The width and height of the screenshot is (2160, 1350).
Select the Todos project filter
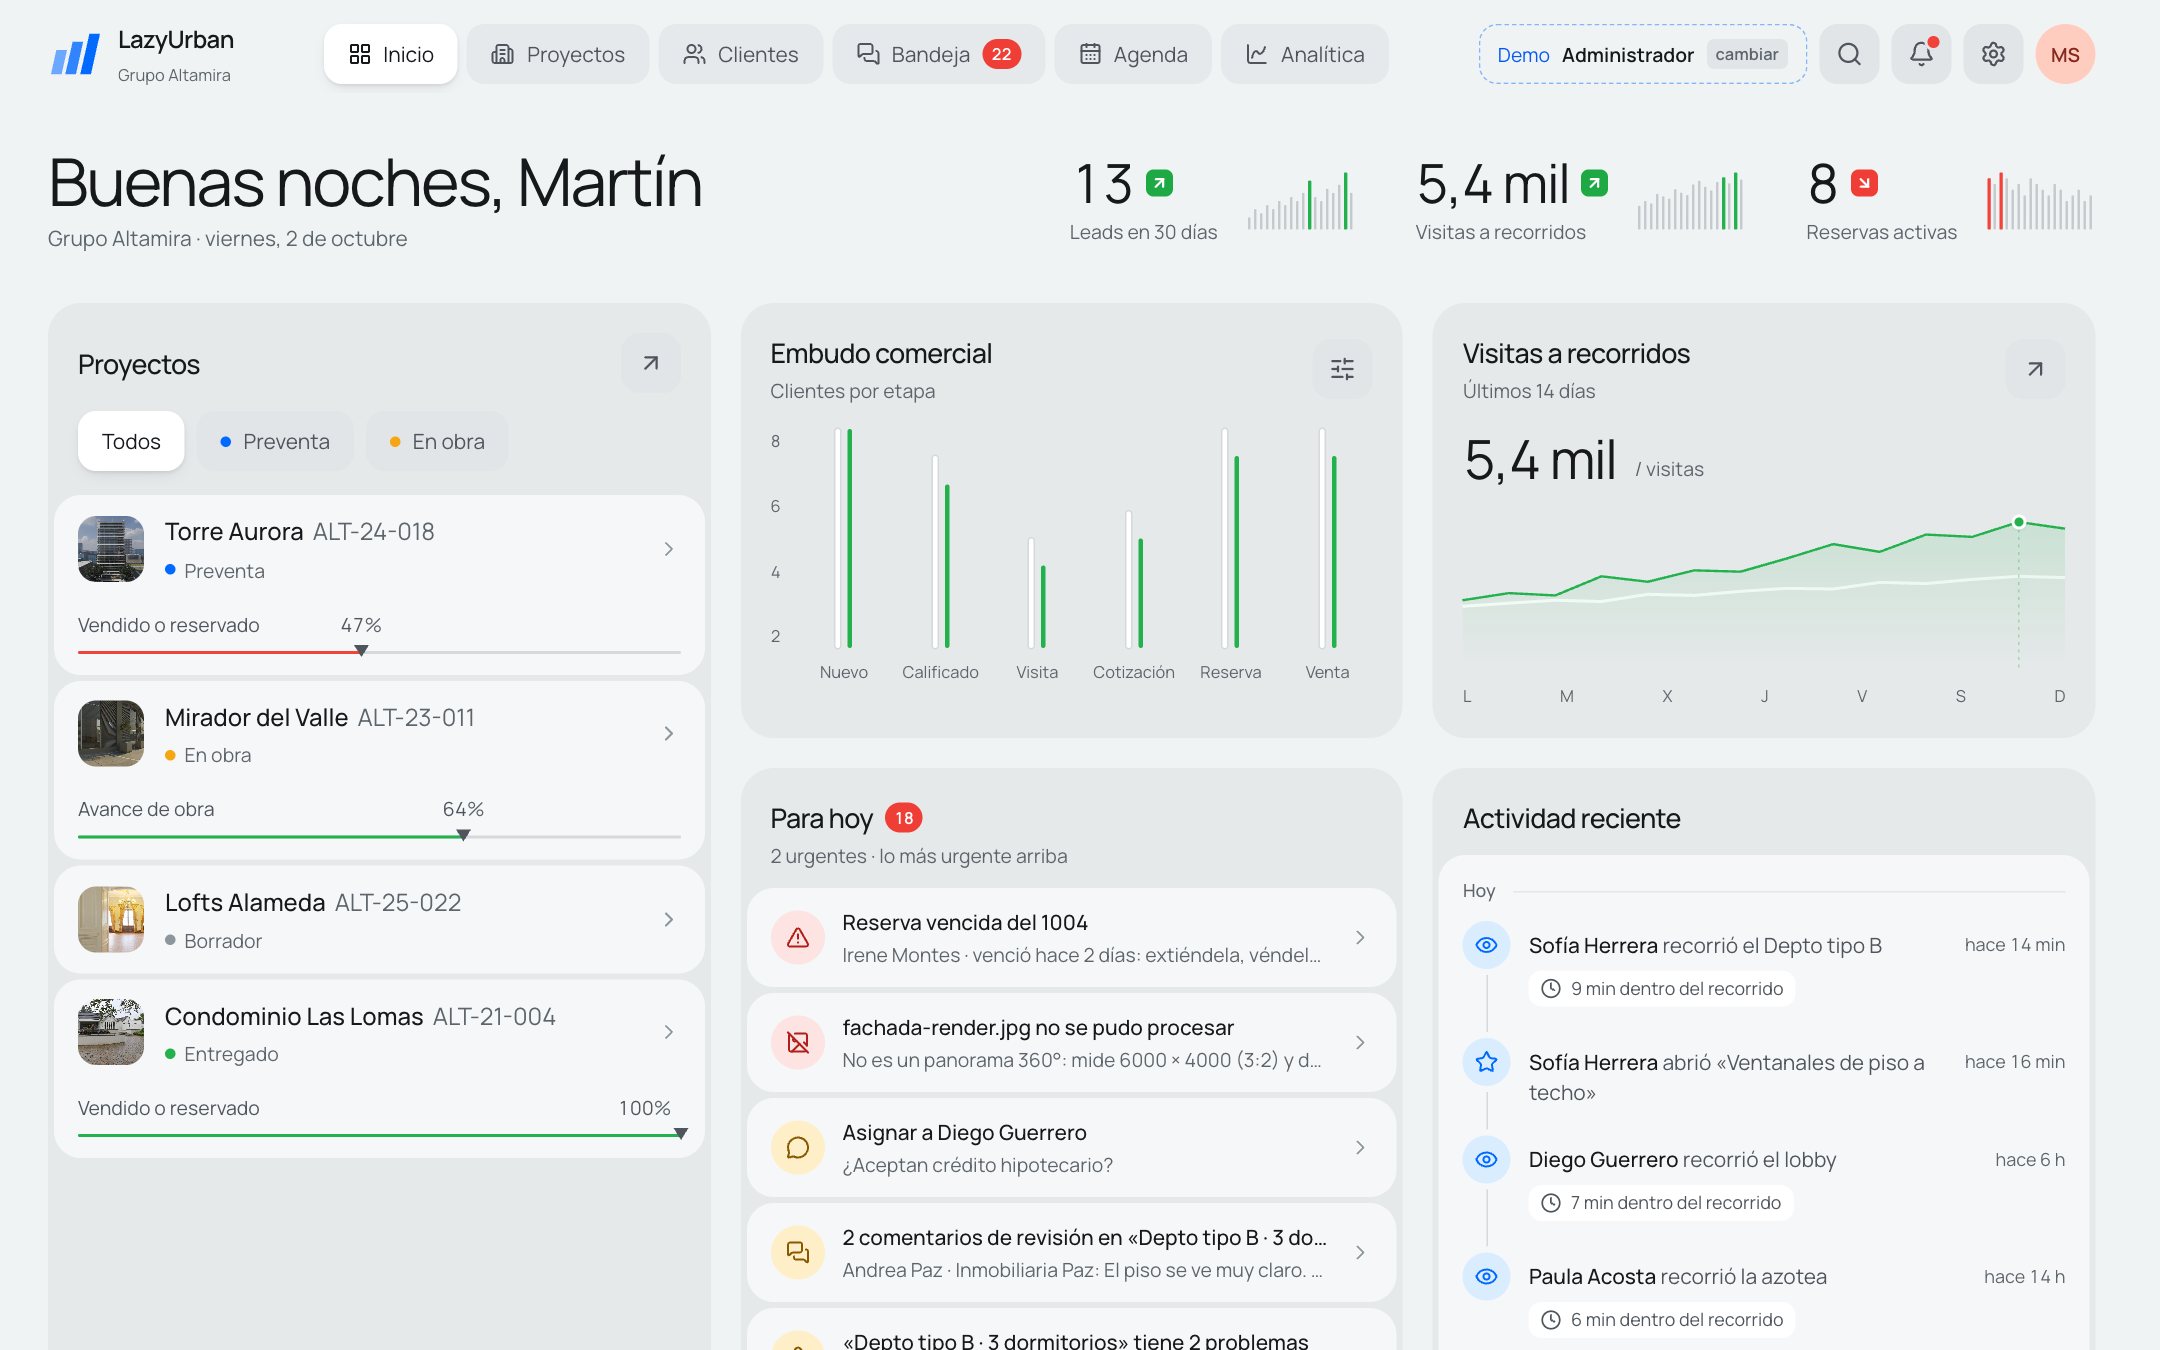[x=131, y=441]
